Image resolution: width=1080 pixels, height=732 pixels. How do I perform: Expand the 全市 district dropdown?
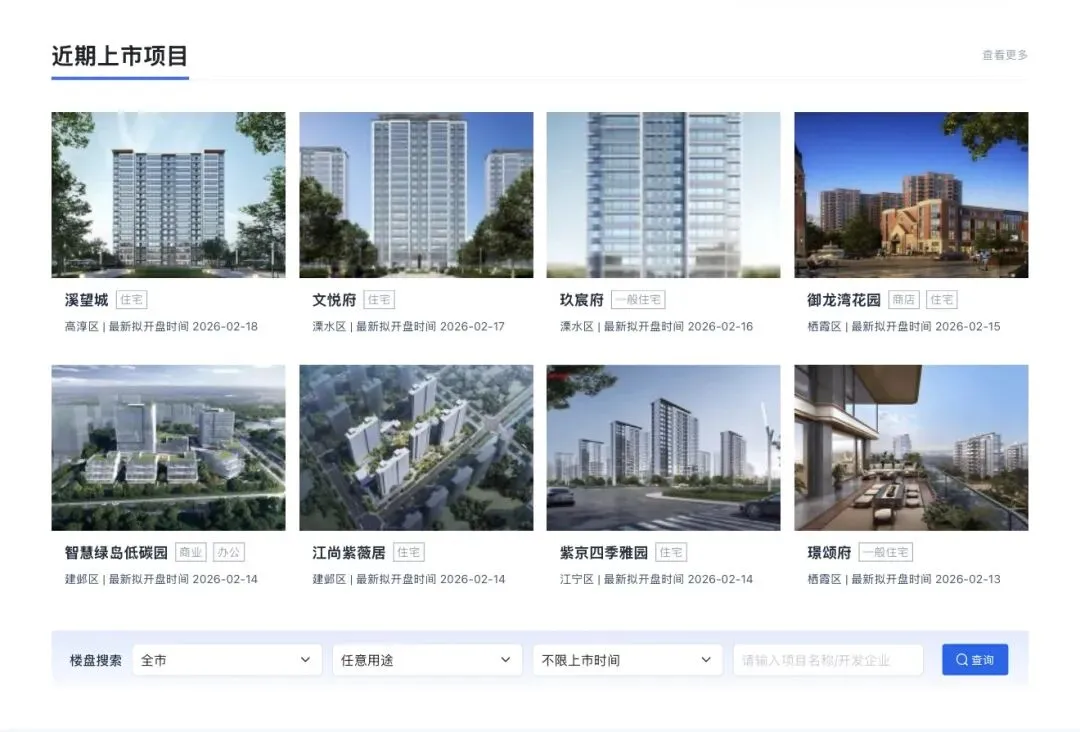[x=227, y=660]
